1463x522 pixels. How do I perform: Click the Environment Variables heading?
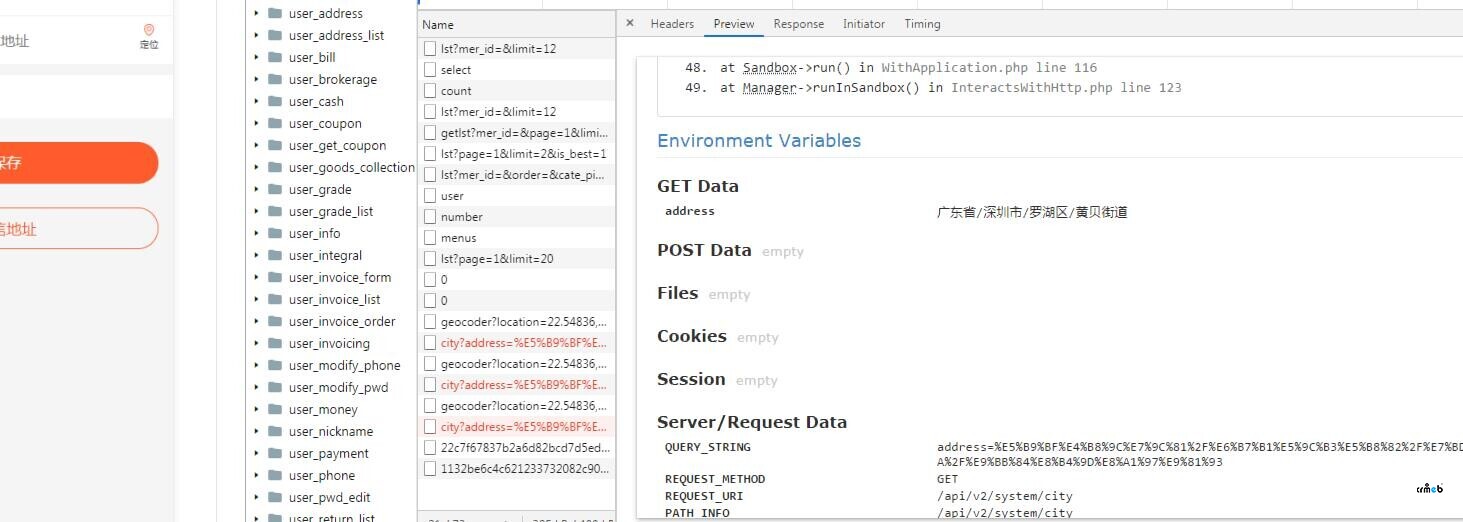pos(759,140)
